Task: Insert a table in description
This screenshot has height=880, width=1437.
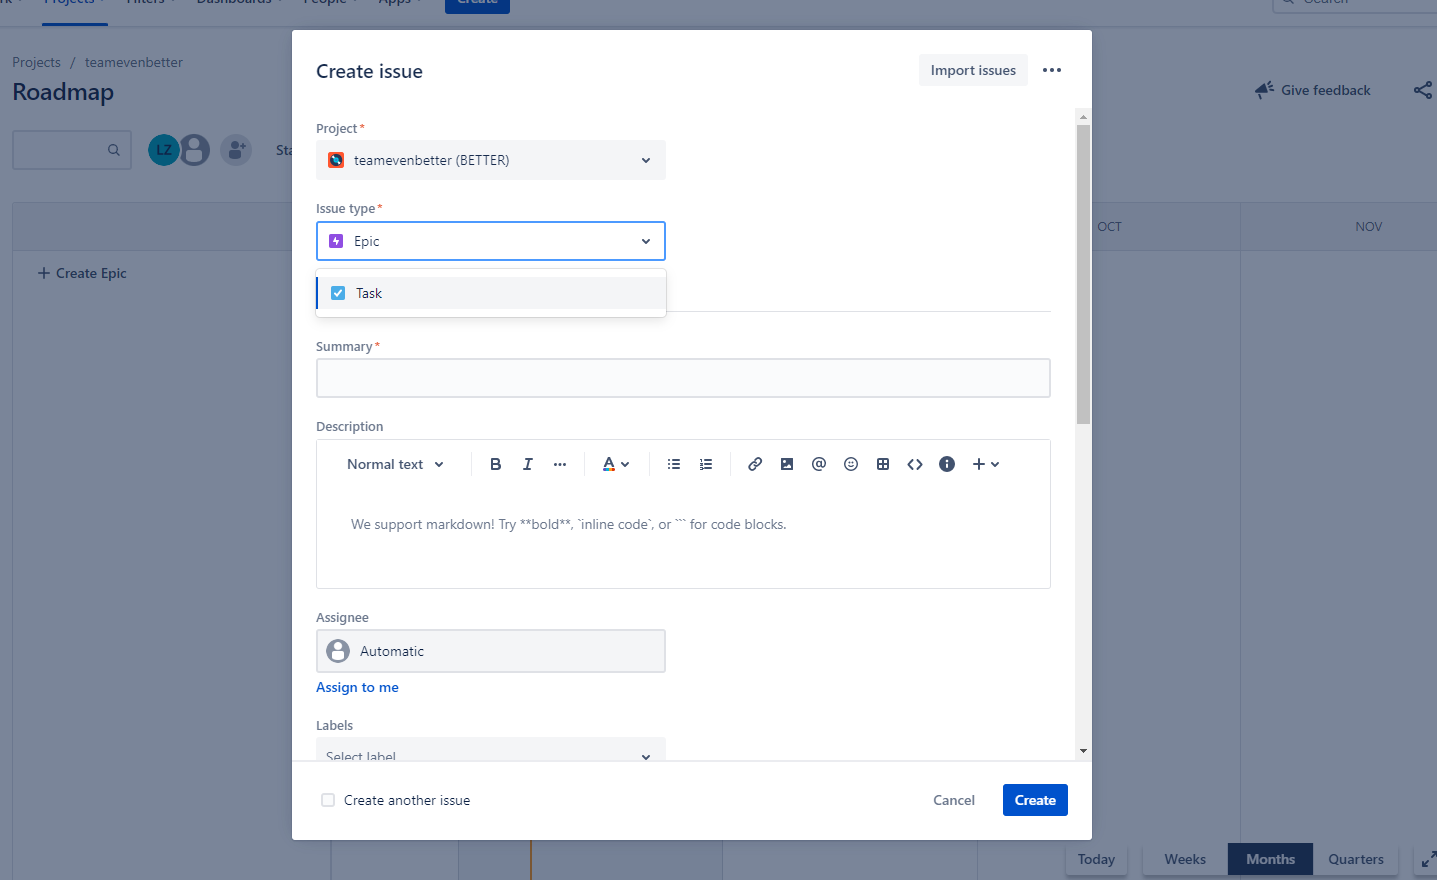Action: pyautogui.click(x=883, y=464)
